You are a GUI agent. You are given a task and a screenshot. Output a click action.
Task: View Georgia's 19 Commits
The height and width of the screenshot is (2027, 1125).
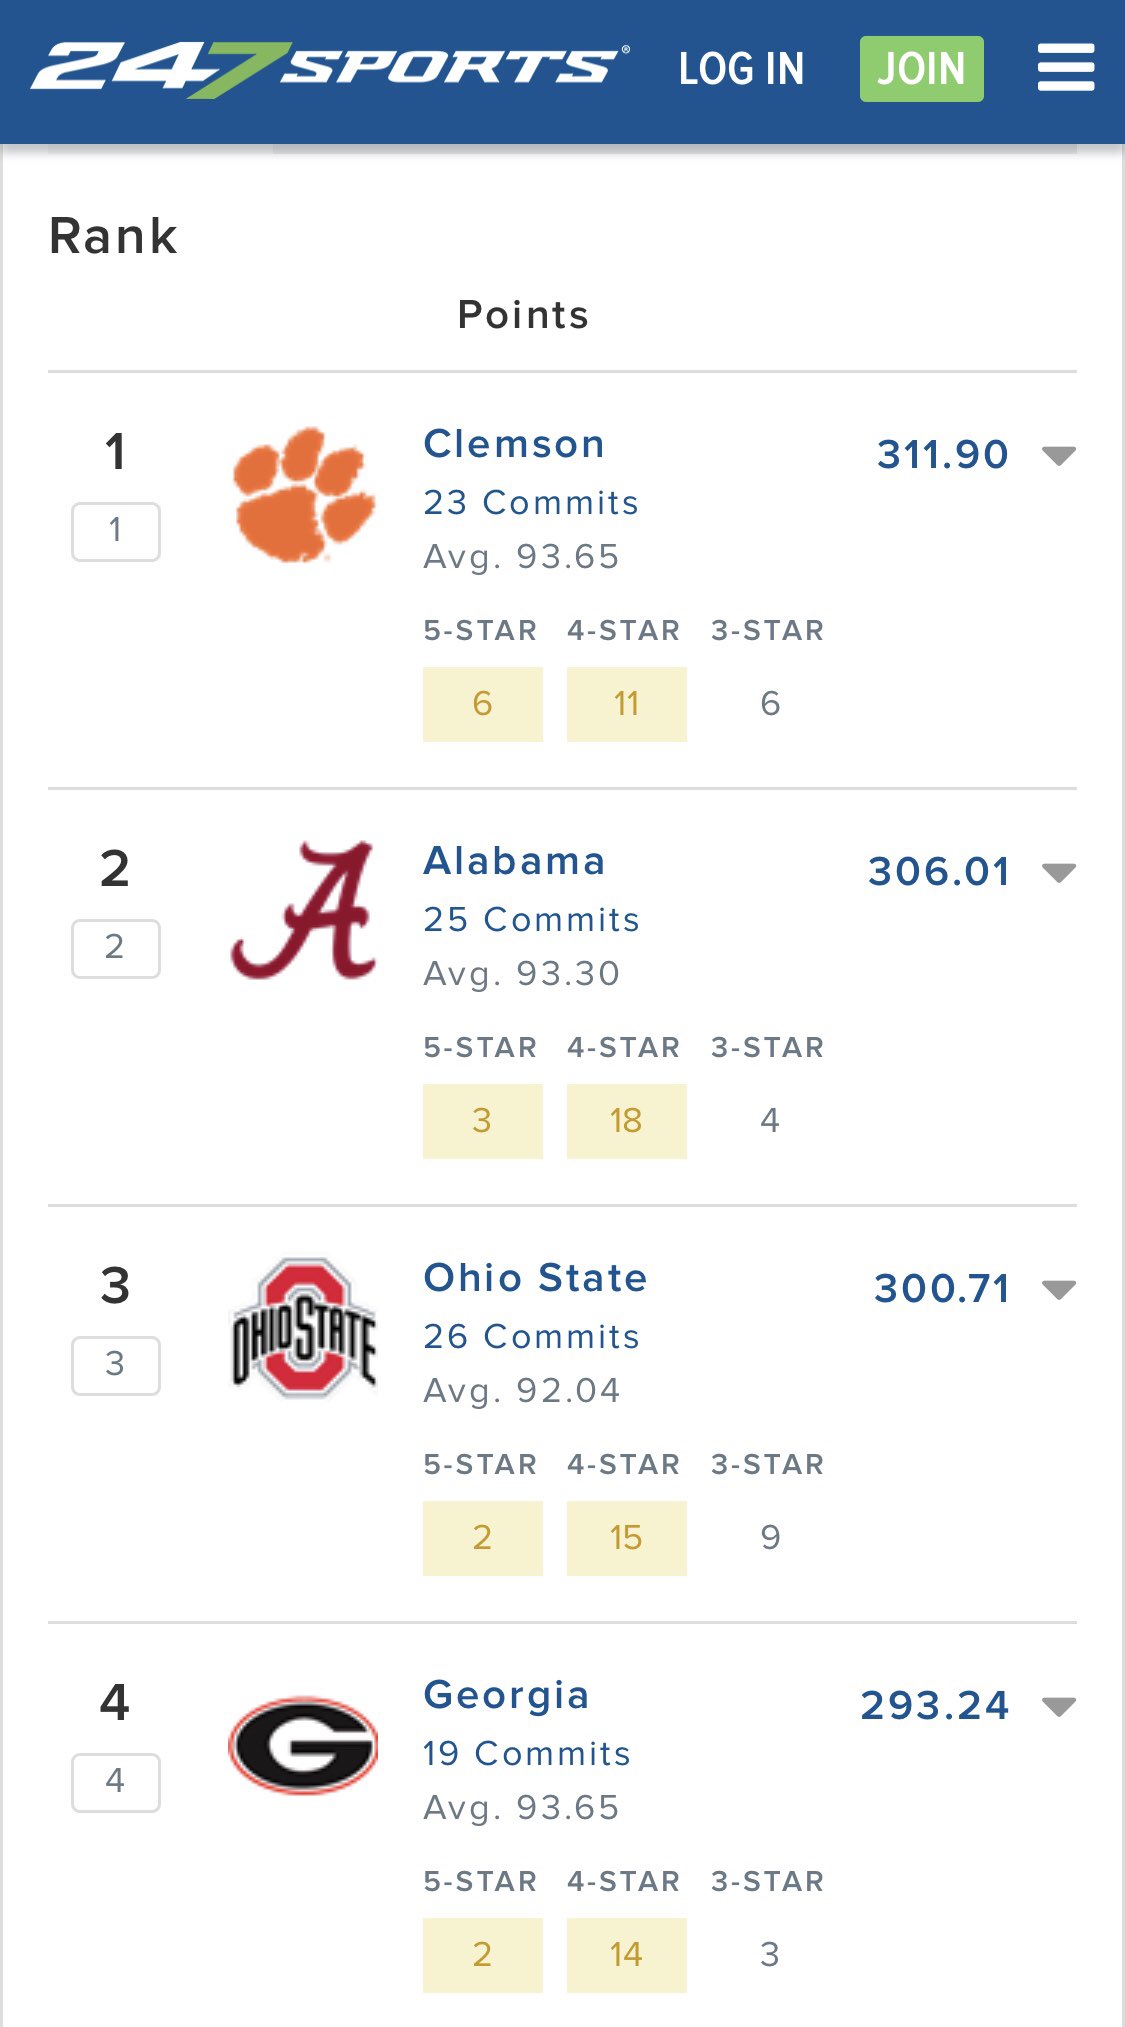pos(526,1754)
